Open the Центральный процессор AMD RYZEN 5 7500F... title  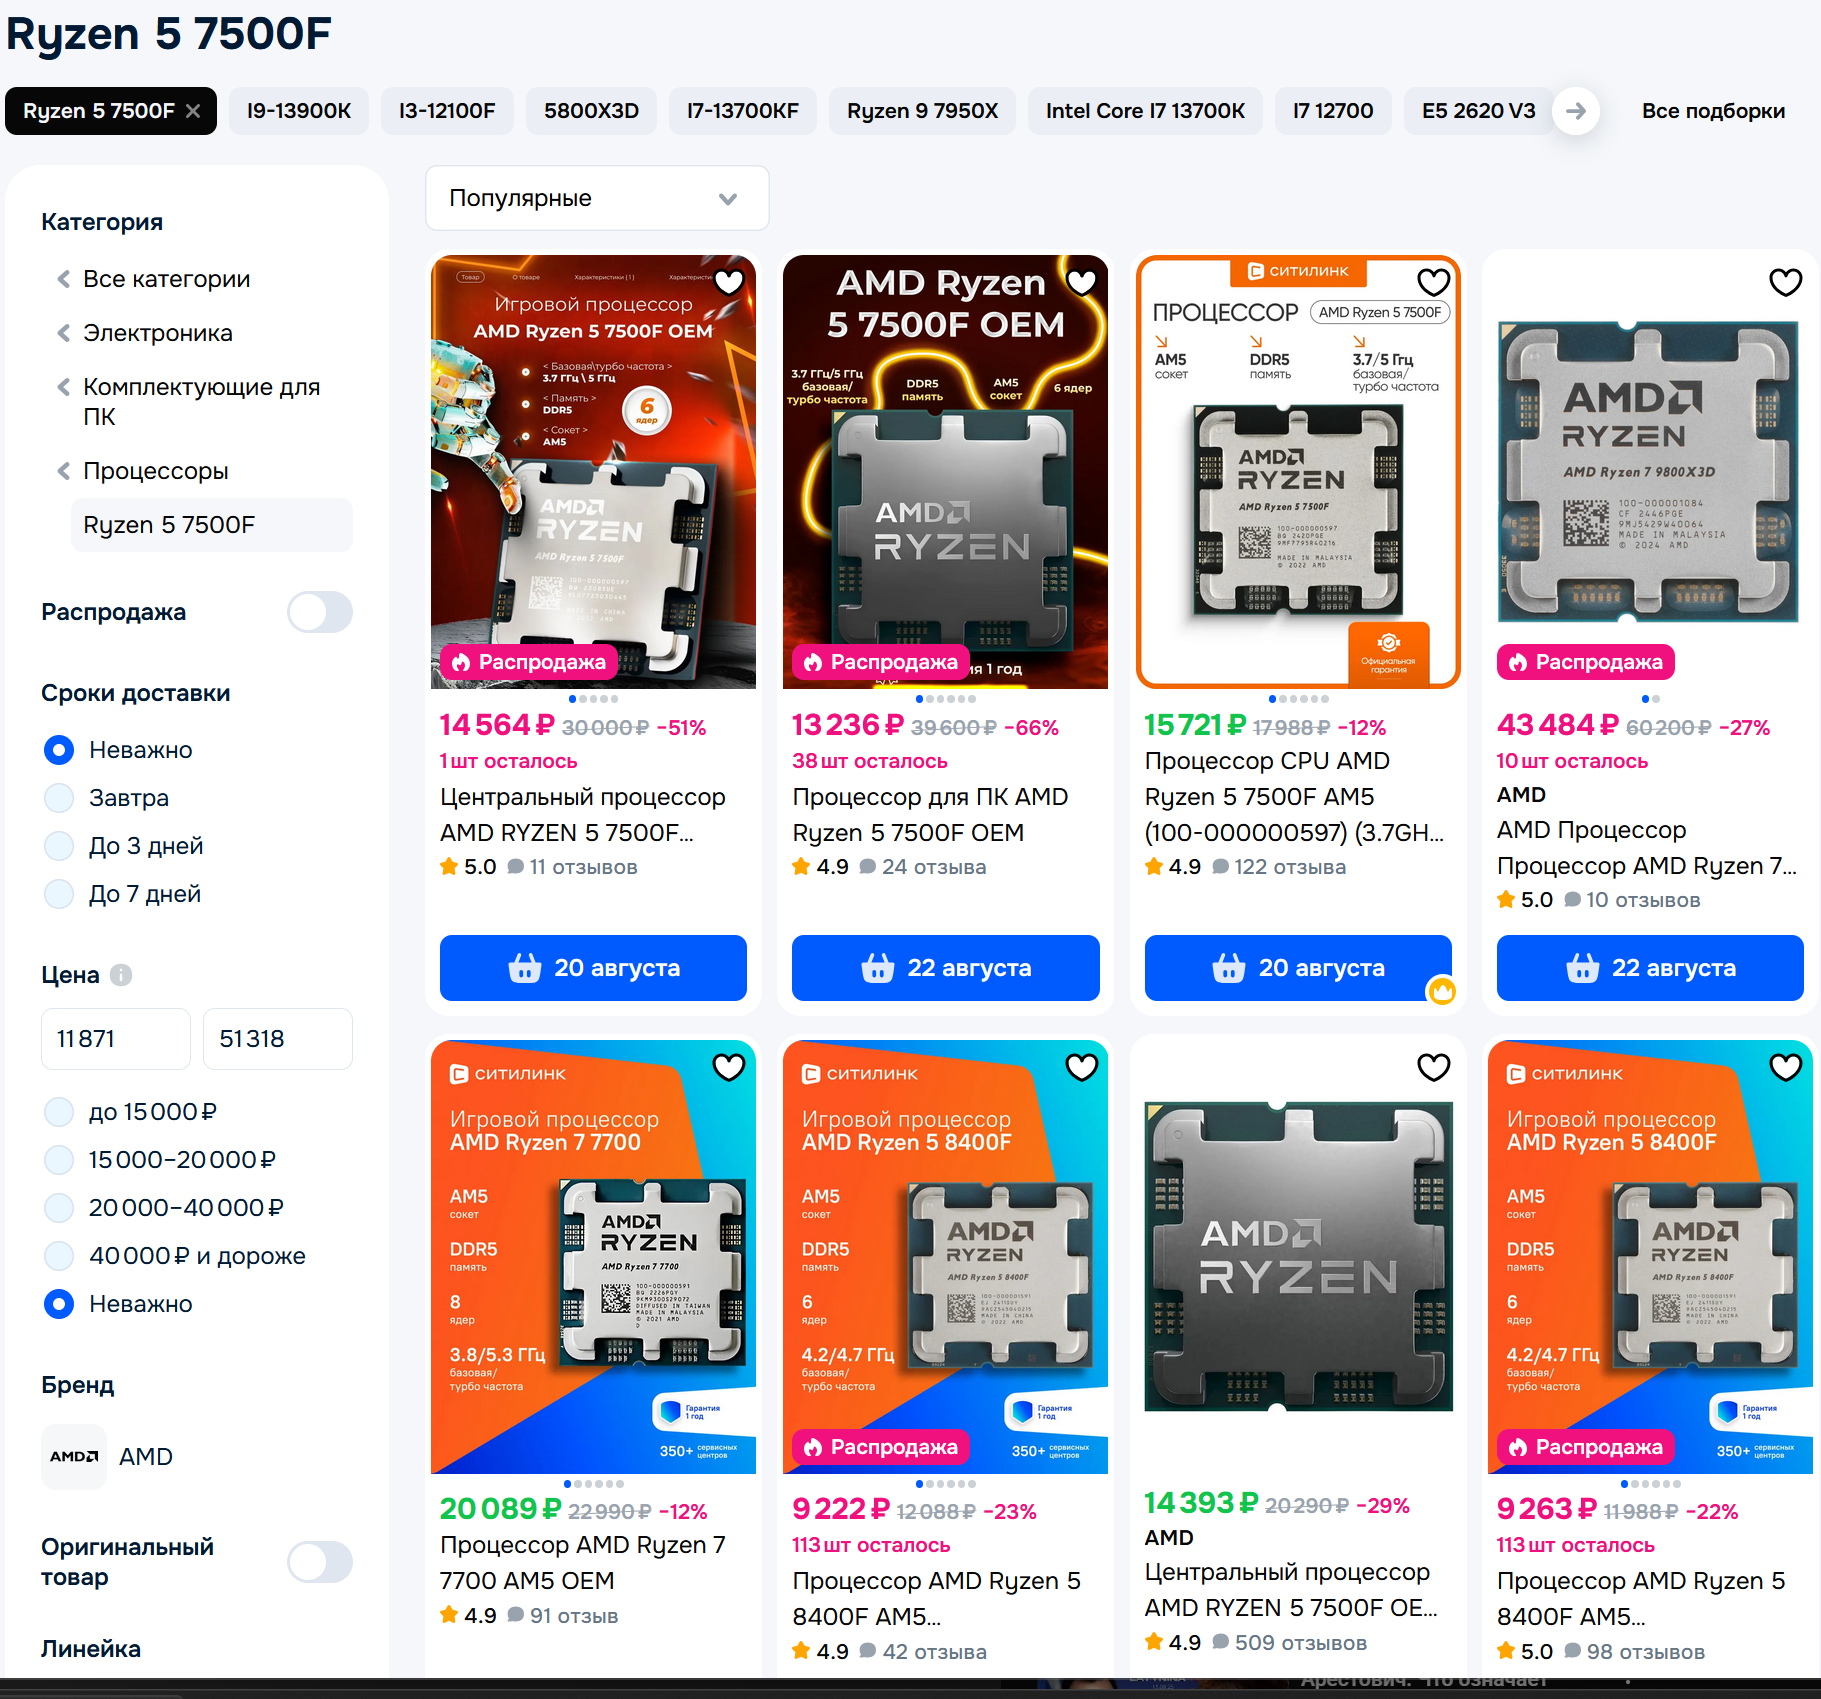[x=583, y=815]
